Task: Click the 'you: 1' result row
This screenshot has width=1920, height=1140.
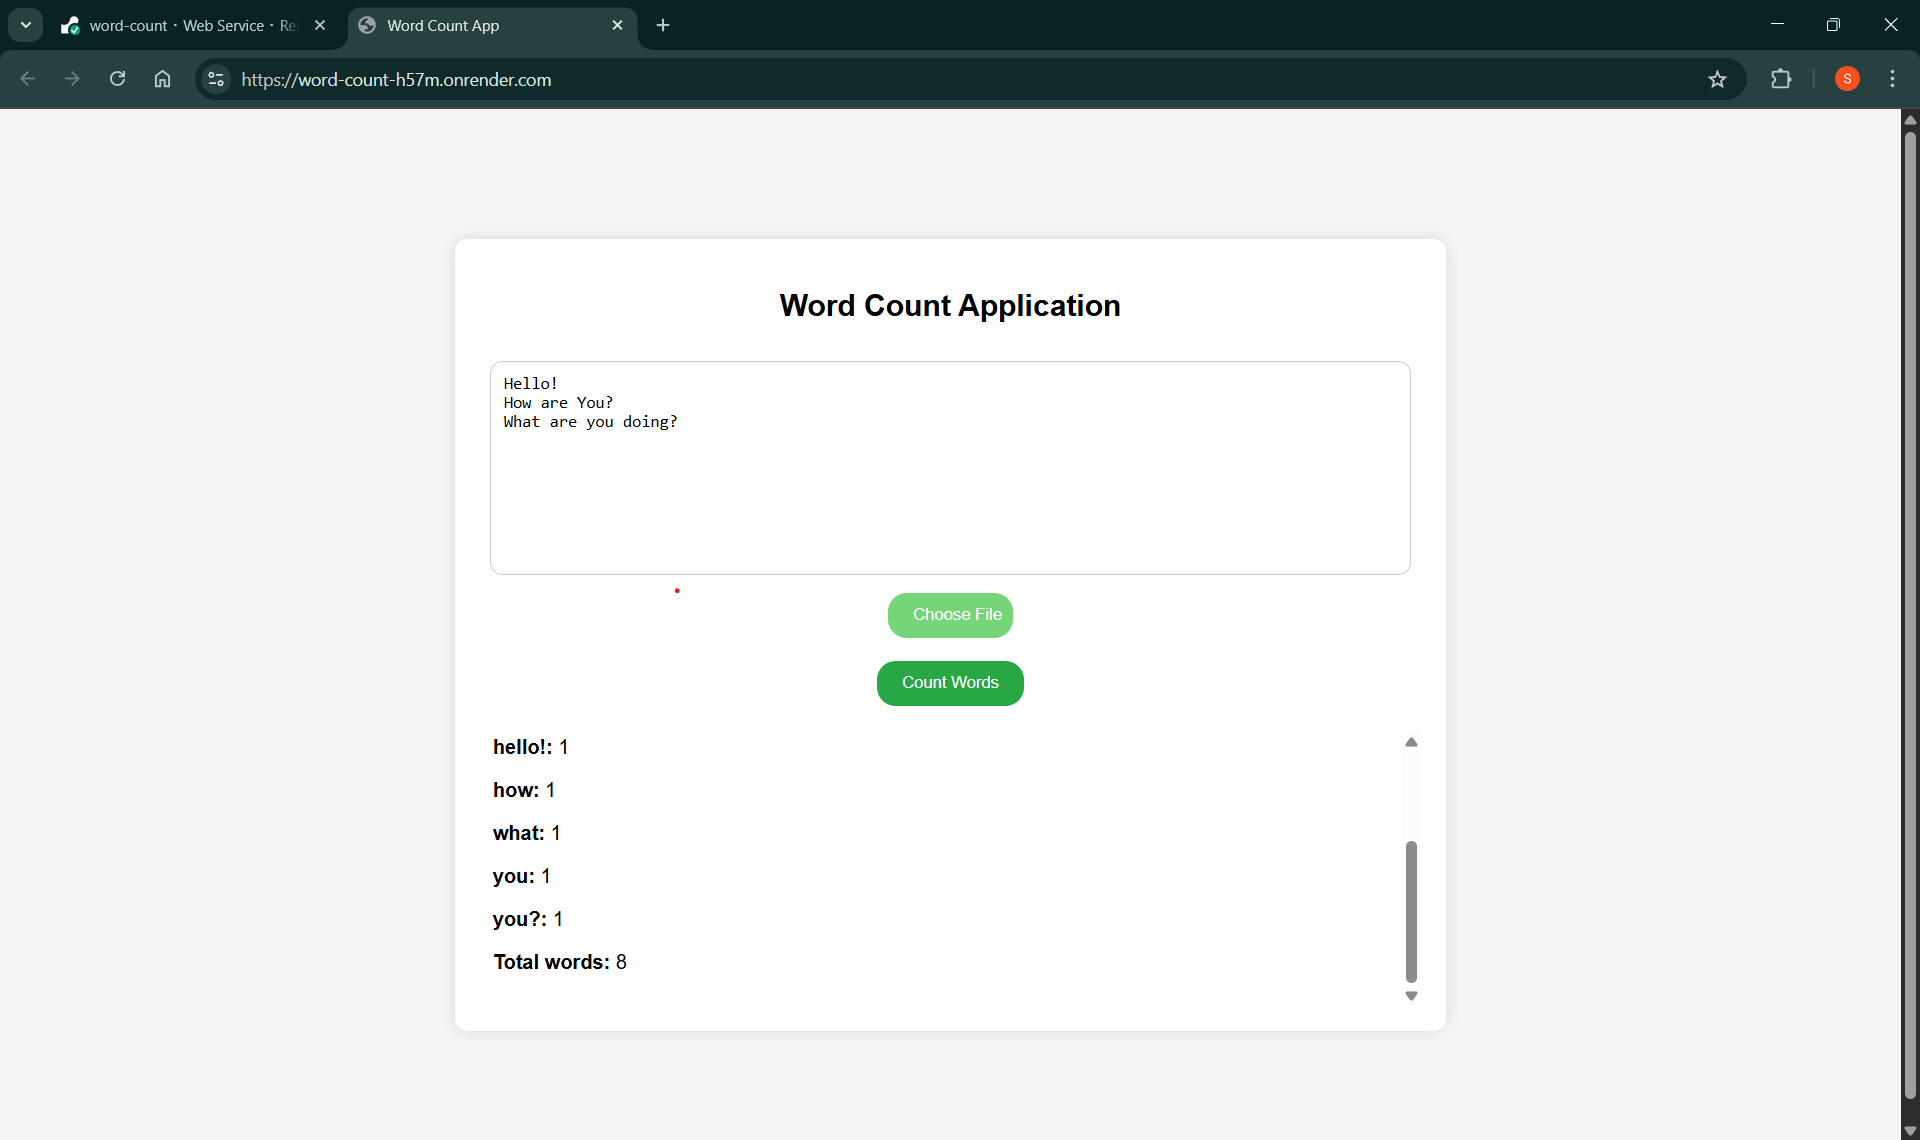Action: (522, 876)
